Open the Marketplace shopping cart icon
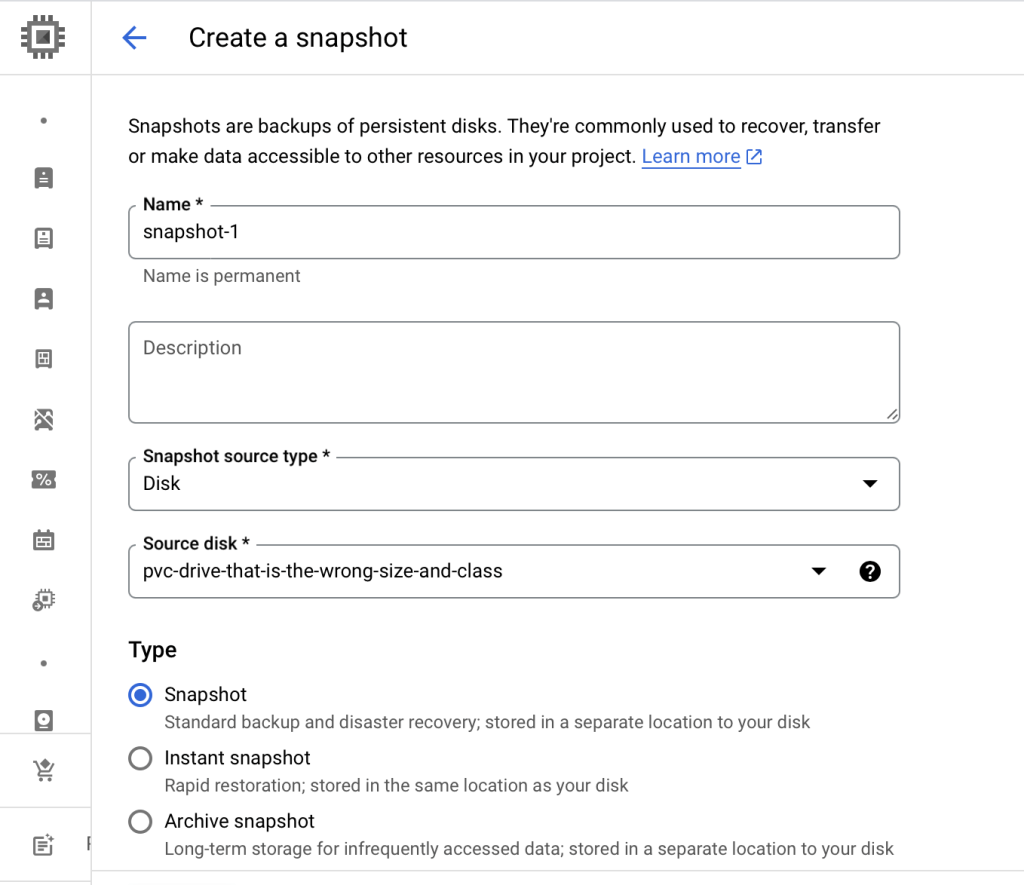Viewport: 1024px width, 885px height. pos(43,770)
